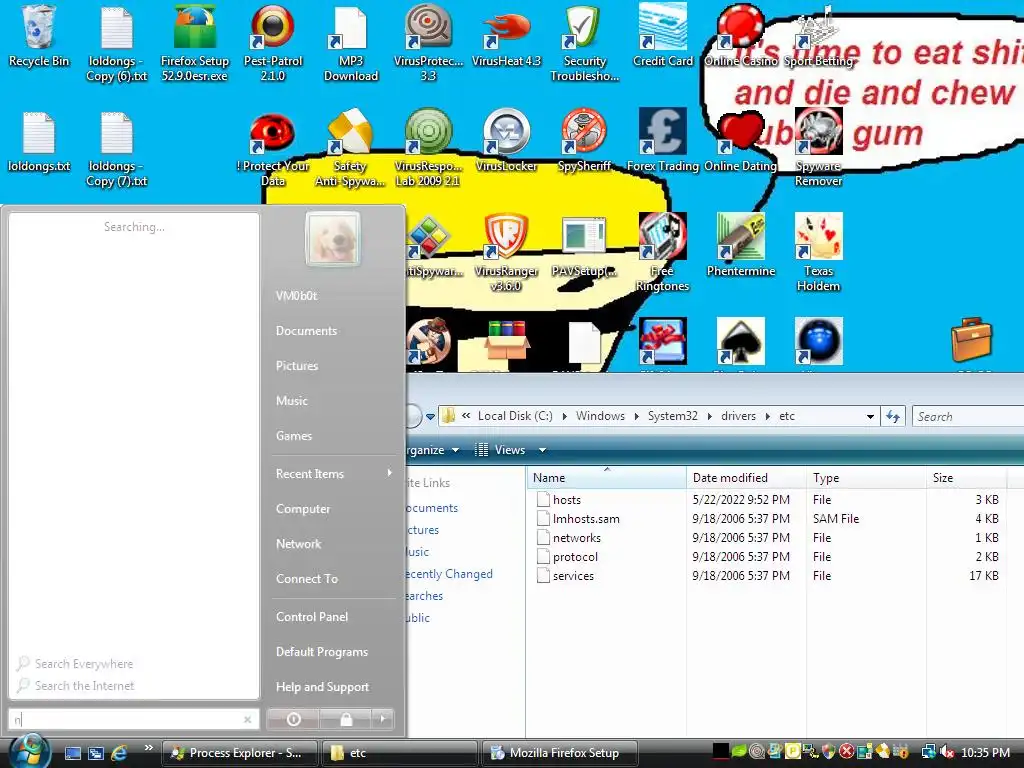Open the PAVSetup desktop icon
The image size is (1024, 768).
(584, 247)
